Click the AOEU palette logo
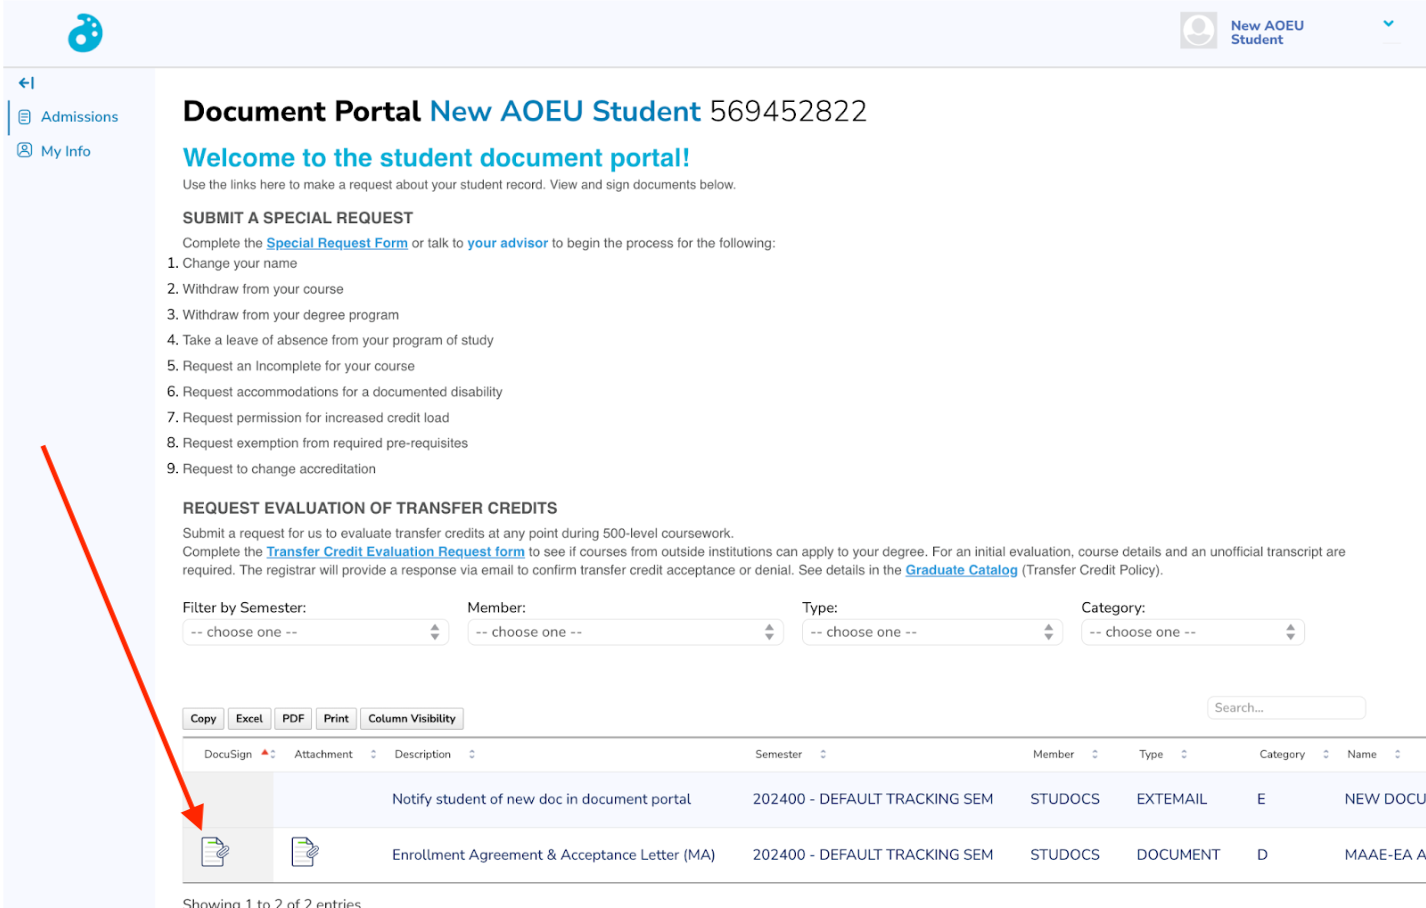Viewport: 1426px width, 908px height. [x=85, y=33]
